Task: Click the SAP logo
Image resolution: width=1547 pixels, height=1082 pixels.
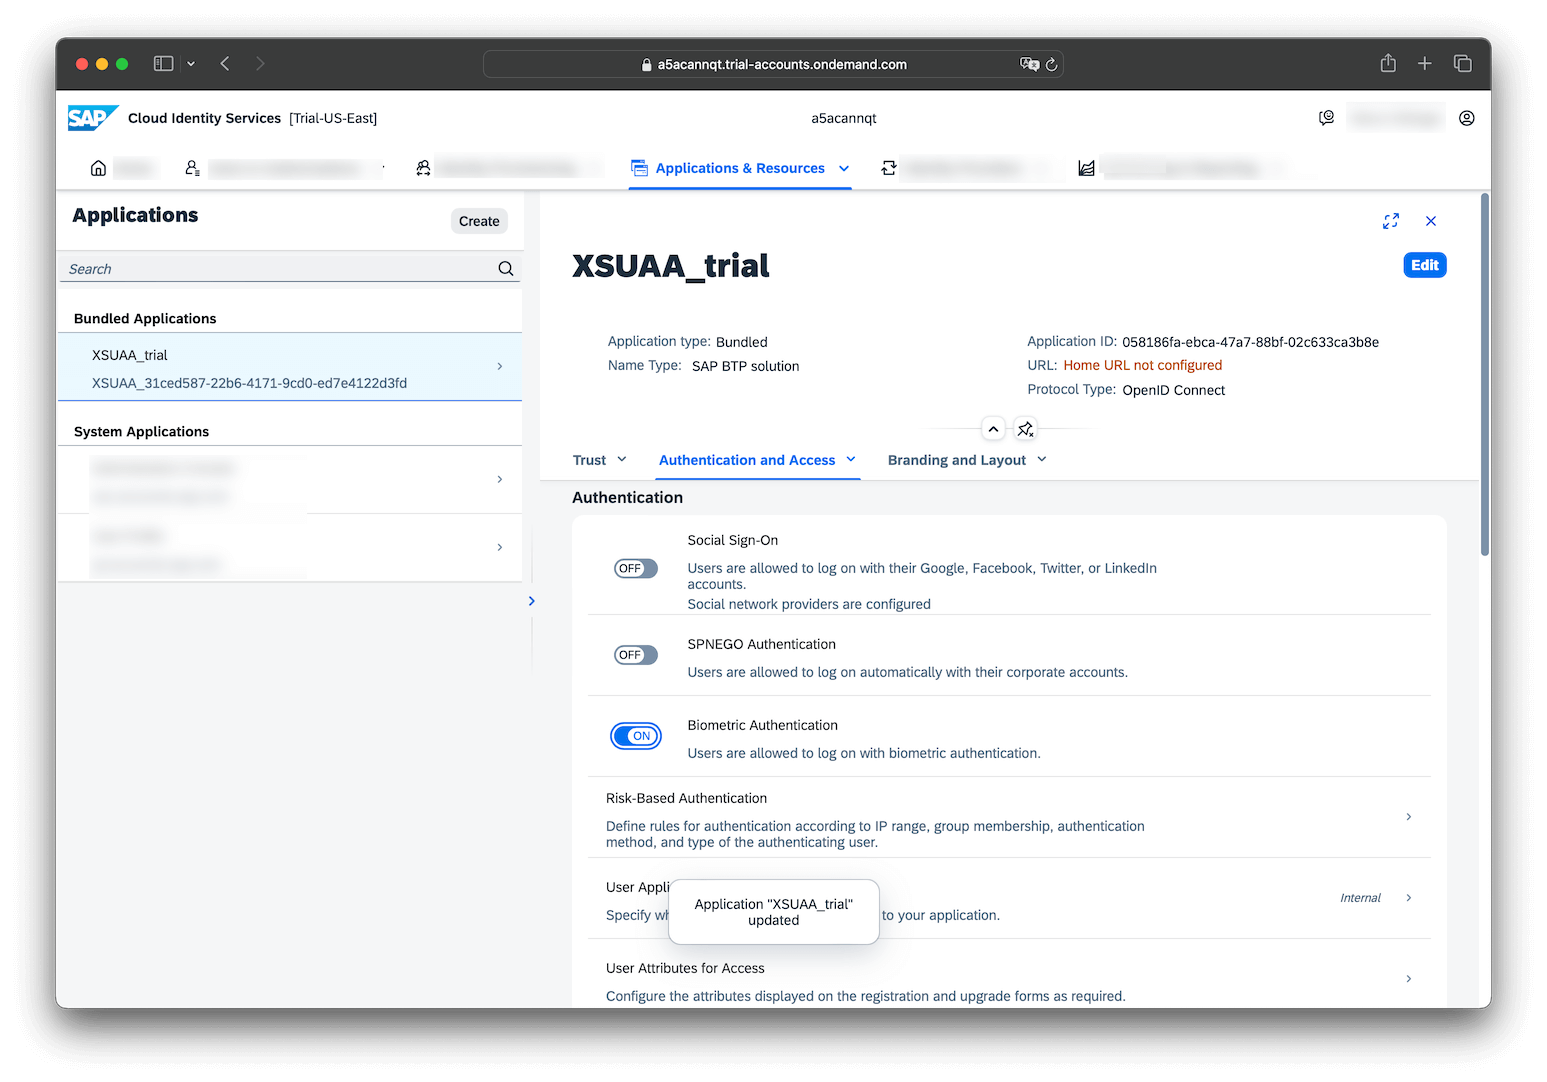Action: [91, 117]
